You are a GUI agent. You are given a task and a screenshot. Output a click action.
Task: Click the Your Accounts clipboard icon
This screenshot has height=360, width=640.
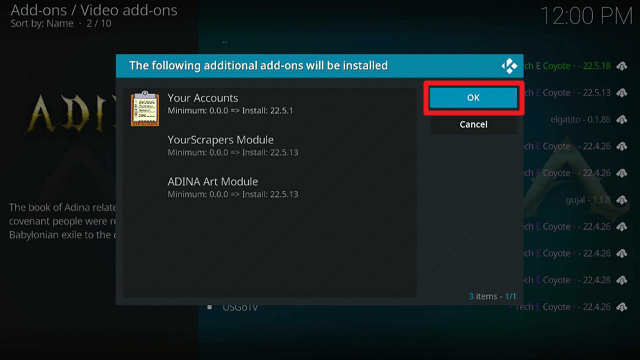[145, 109]
